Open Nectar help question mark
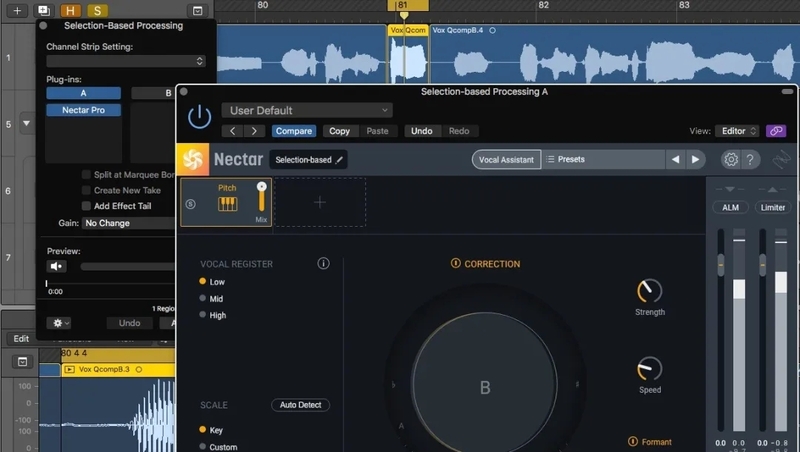This screenshot has width=800, height=452. click(750, 160)
